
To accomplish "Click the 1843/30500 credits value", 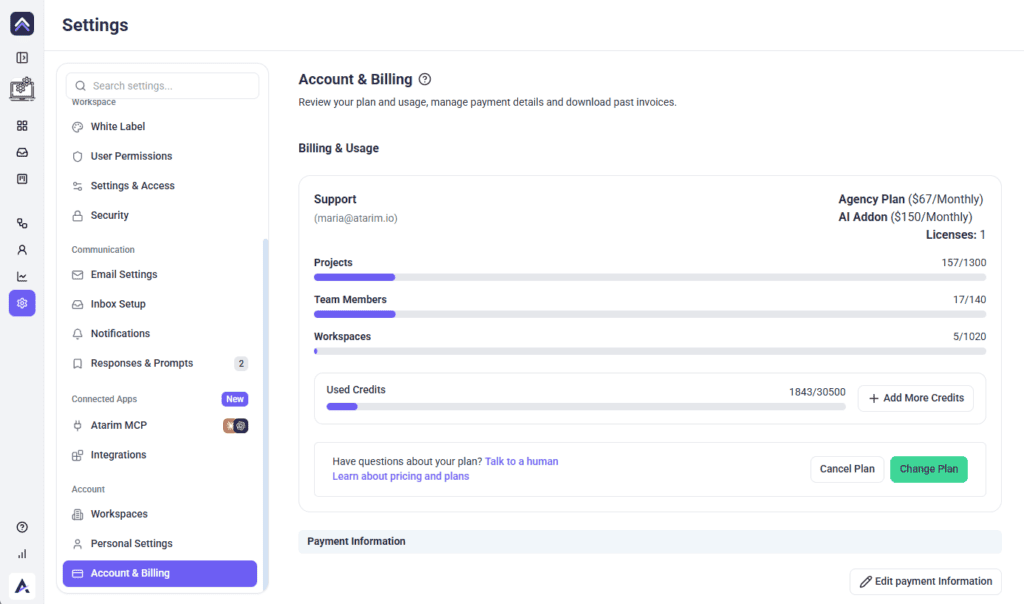I will (x=817, y=392).
